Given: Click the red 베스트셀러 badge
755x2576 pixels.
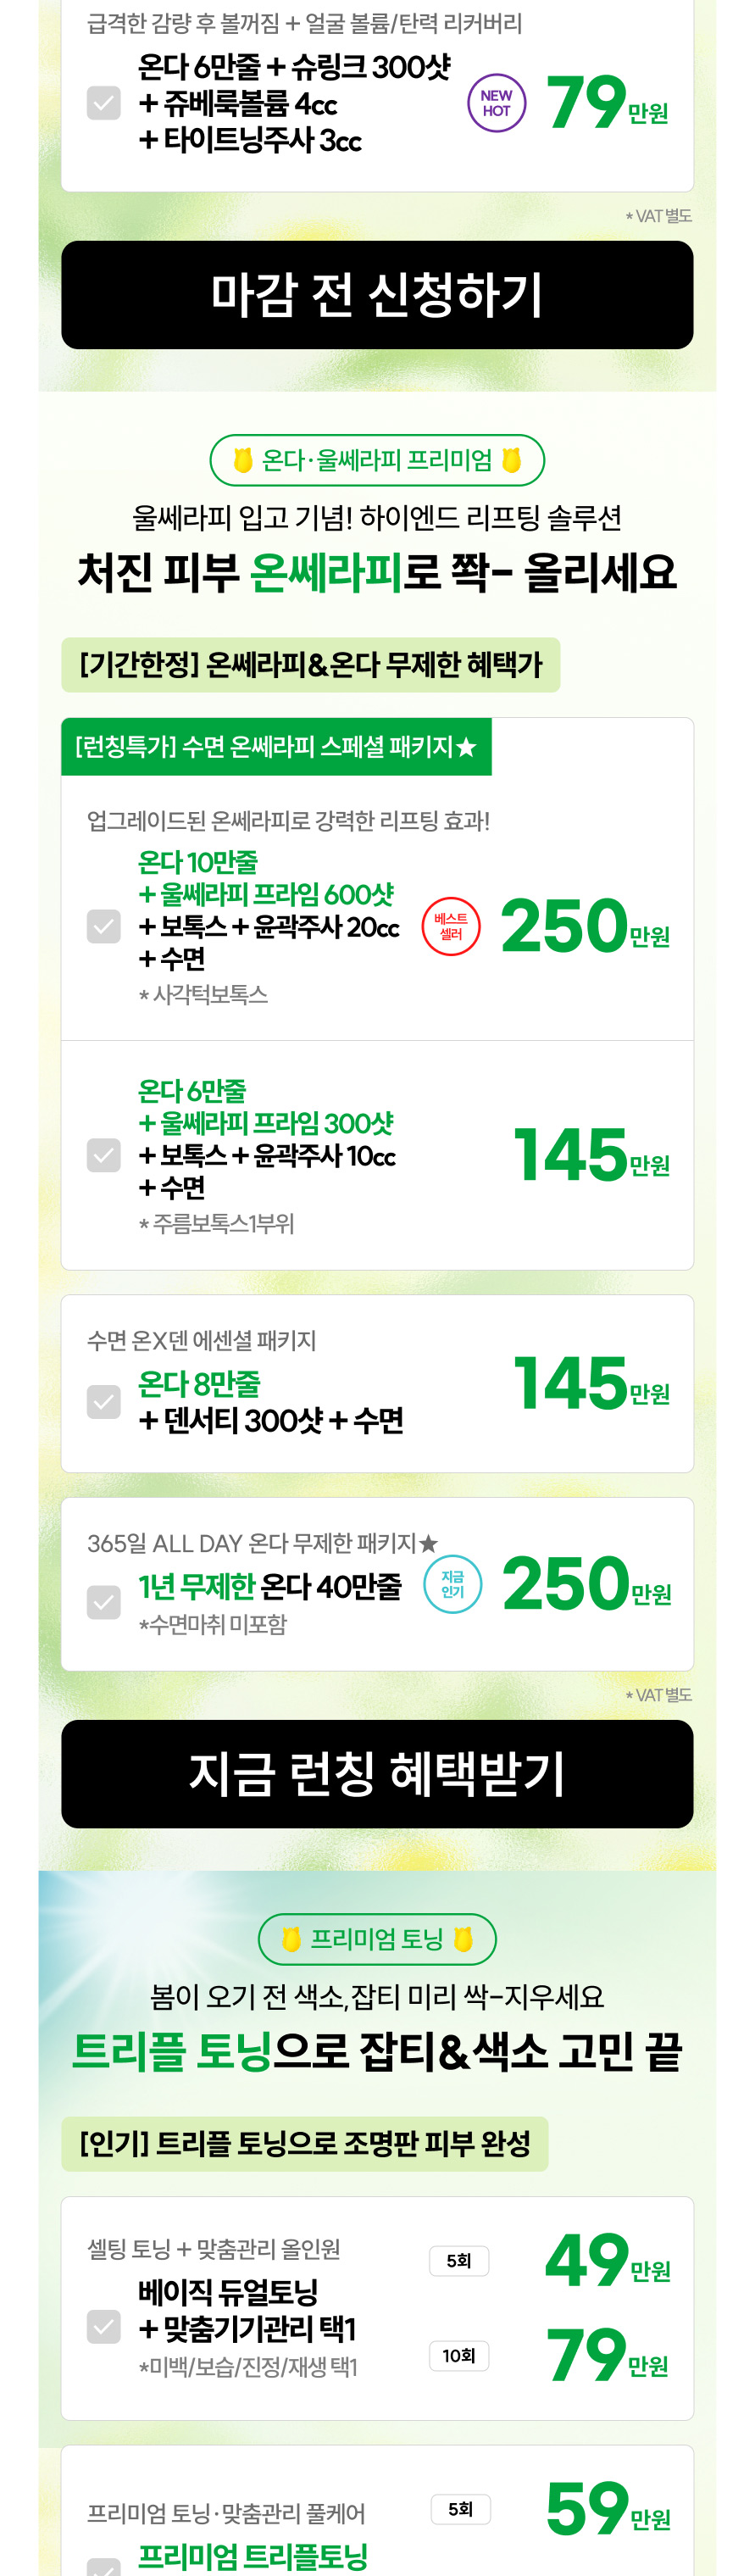Looking at the screenshot, I should (451, 926).
